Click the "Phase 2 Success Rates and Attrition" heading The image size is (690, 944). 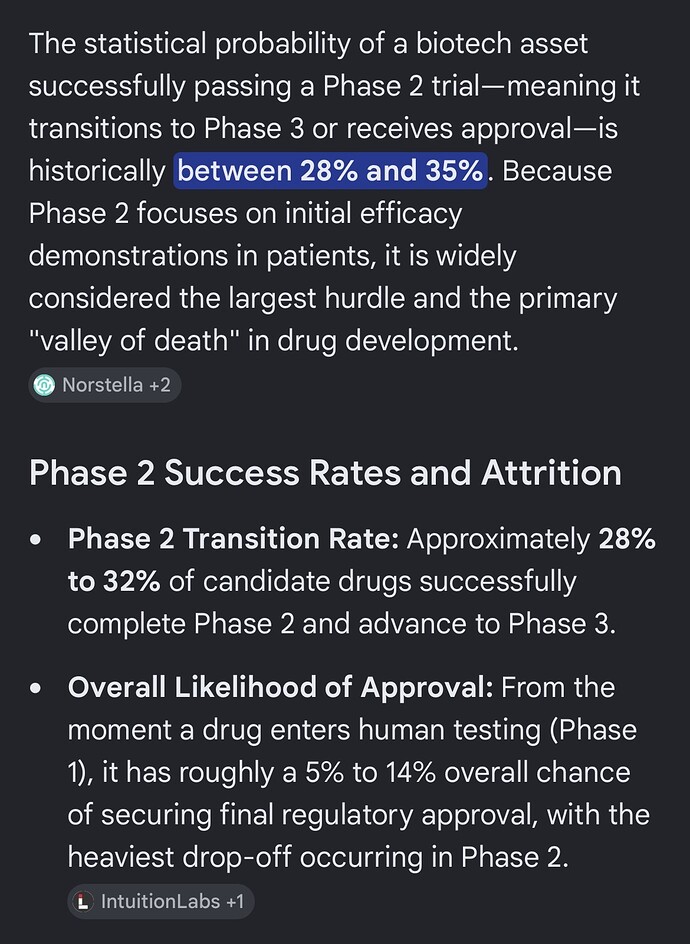(325, 473)
